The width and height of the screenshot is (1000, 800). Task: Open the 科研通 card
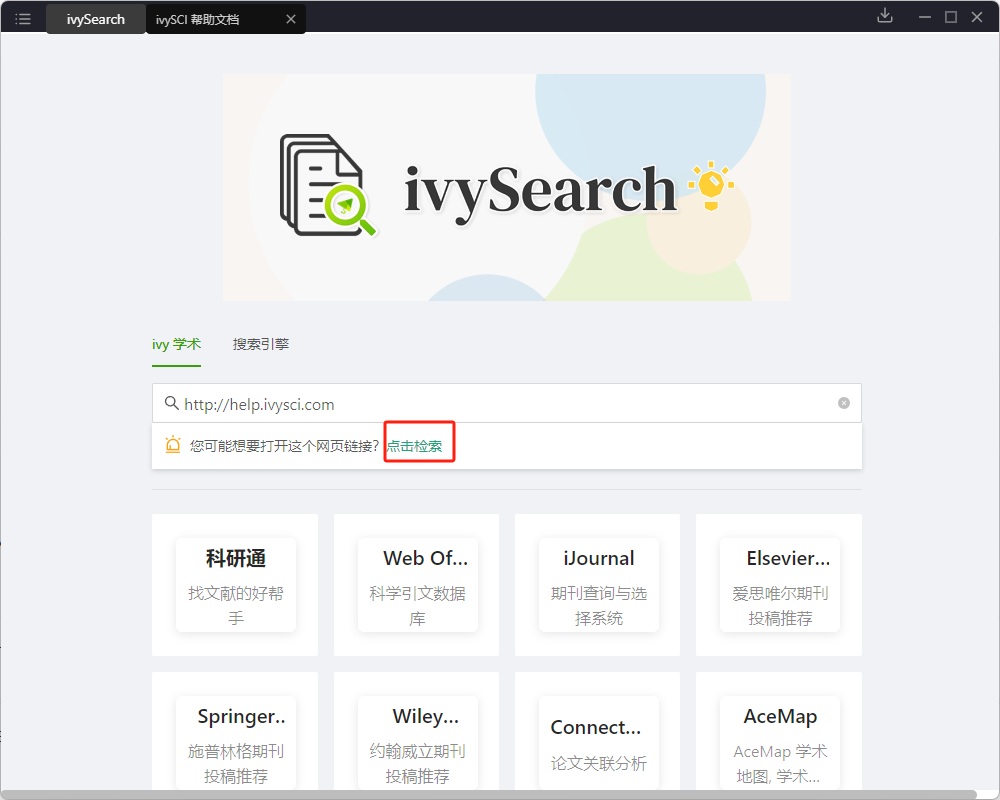pos(235,585)
